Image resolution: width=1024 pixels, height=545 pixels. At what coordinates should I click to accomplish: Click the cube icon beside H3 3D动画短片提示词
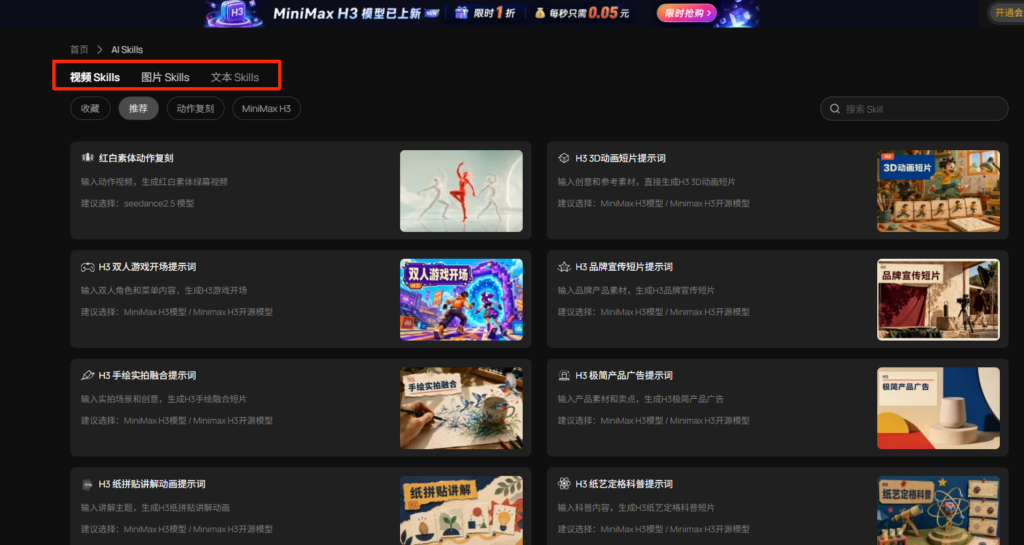pos(564,158)
